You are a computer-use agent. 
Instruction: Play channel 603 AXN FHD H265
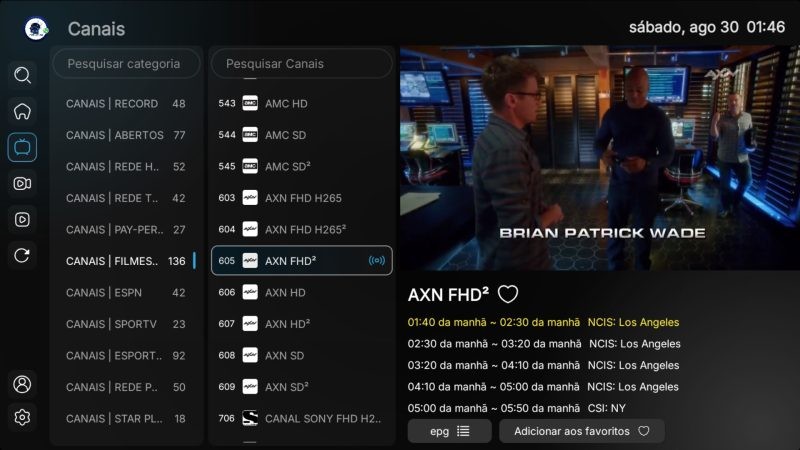coord(302,197)
